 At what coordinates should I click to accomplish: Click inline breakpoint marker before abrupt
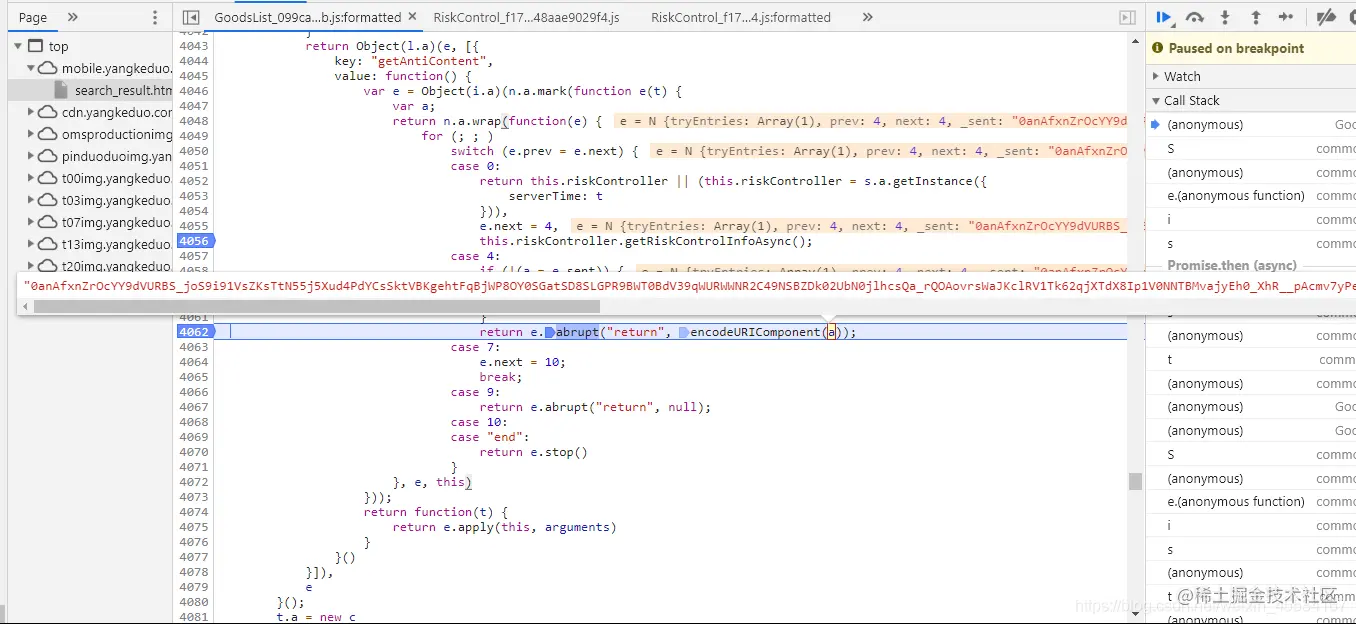click(549, 332)
